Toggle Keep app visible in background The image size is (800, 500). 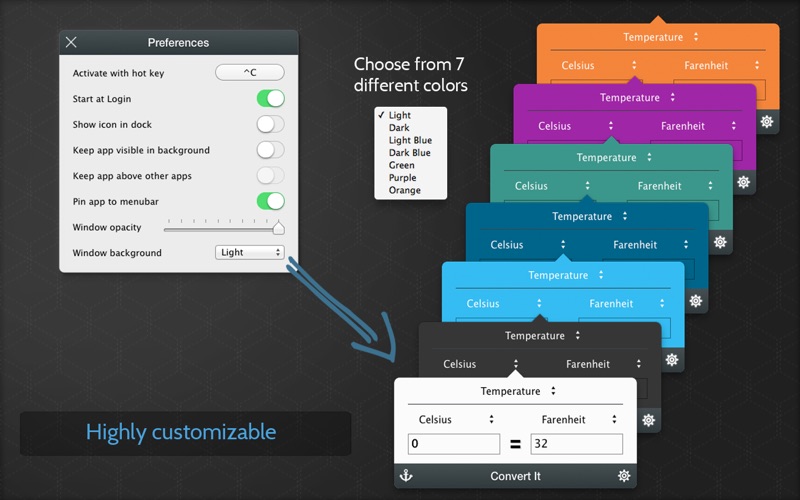tap(270, 150)
